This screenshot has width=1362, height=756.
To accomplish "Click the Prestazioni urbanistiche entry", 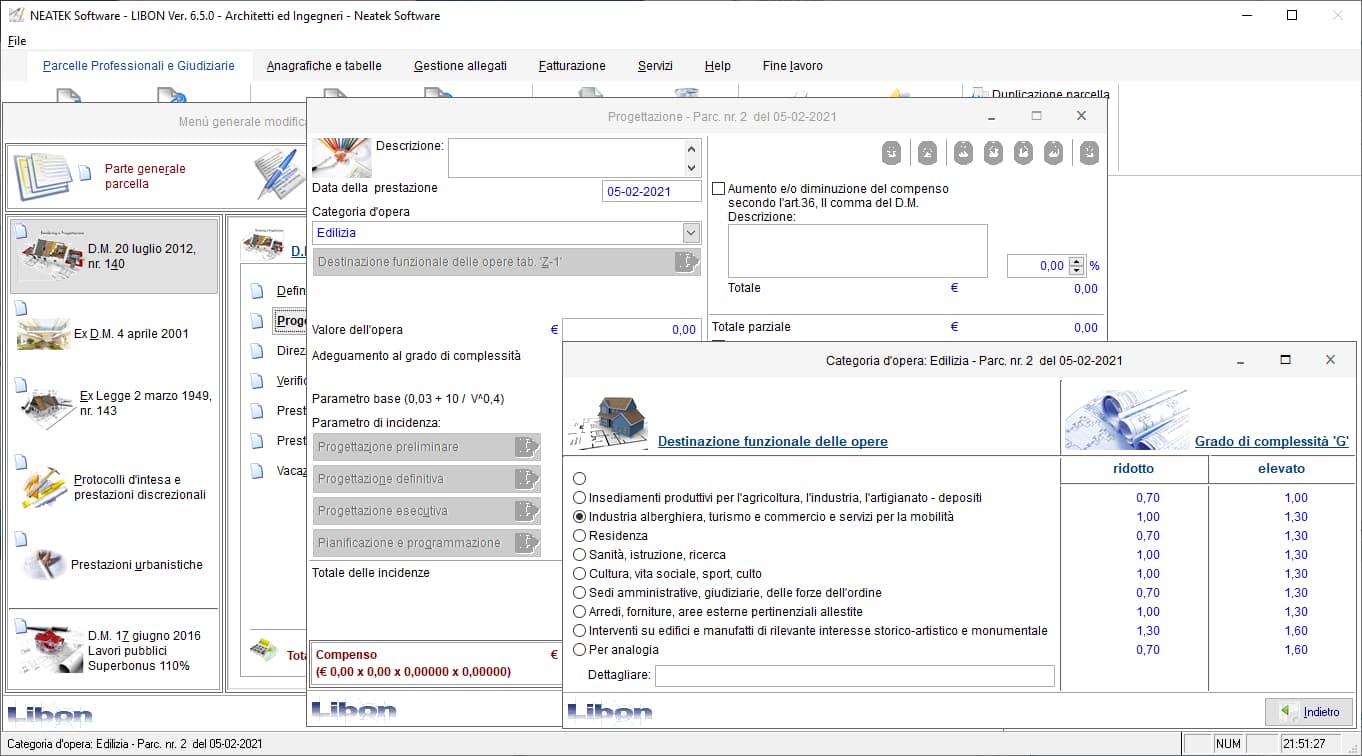I will (137, 565).
